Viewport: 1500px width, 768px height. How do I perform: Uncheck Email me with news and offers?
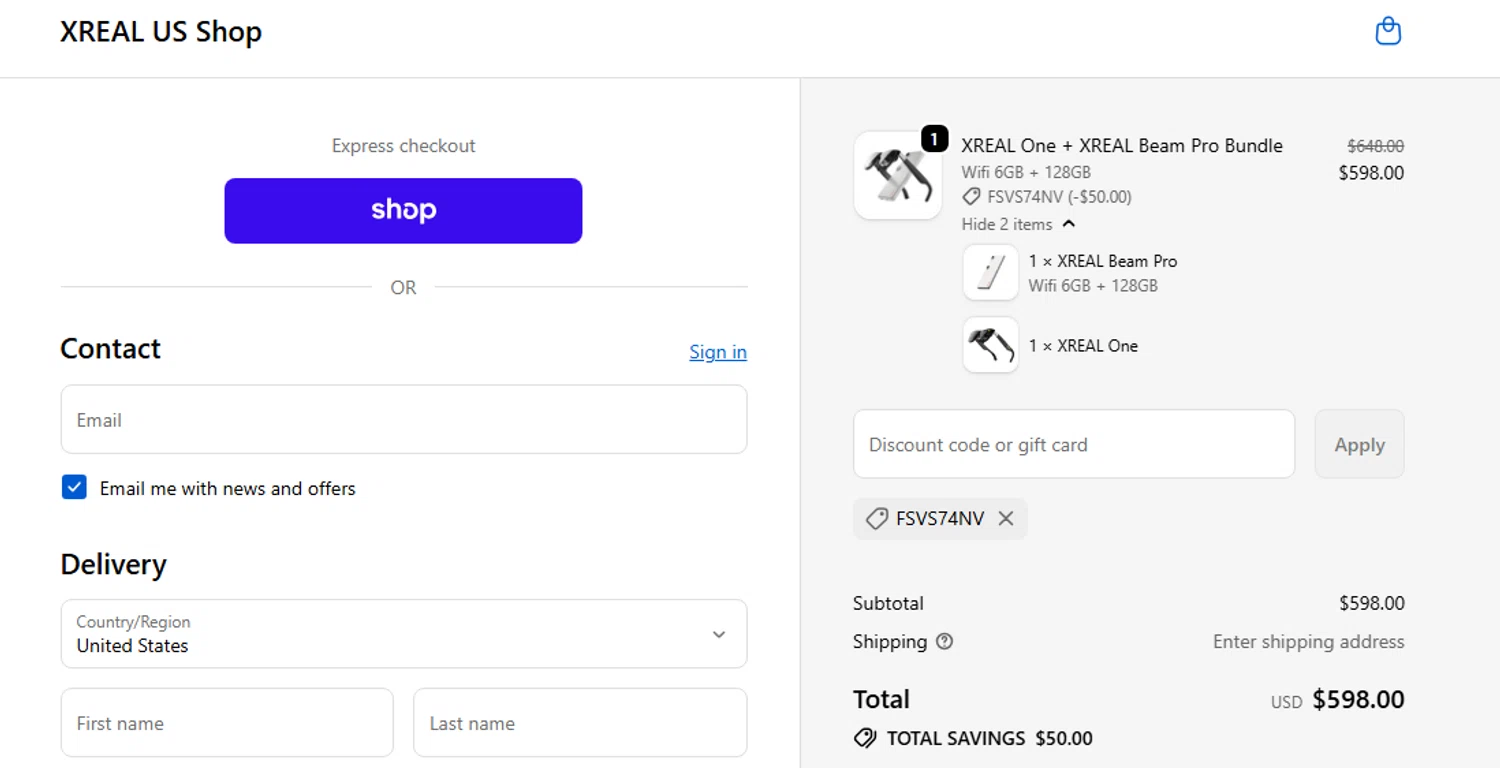[x=74, y=488]
